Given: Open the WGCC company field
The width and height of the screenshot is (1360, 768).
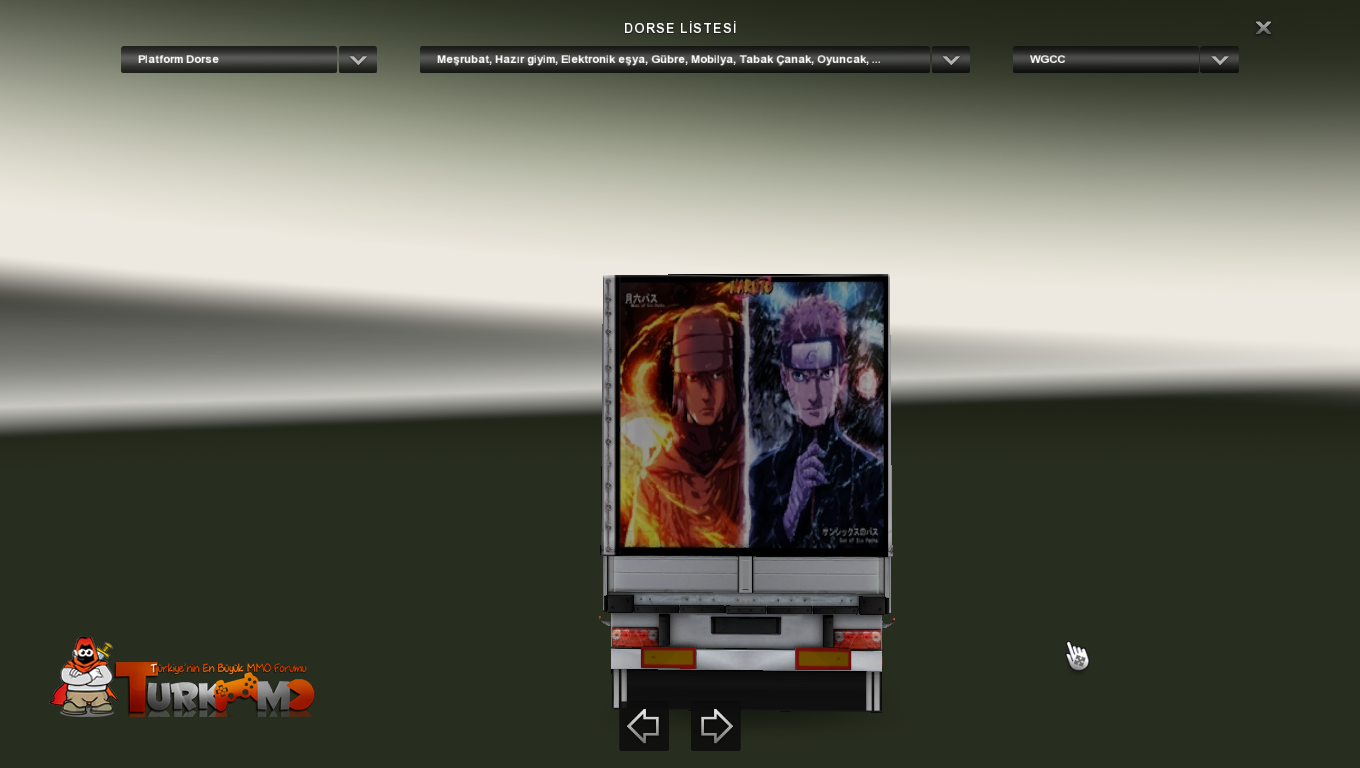Looking at the screenshot, I should [1106, 59].
